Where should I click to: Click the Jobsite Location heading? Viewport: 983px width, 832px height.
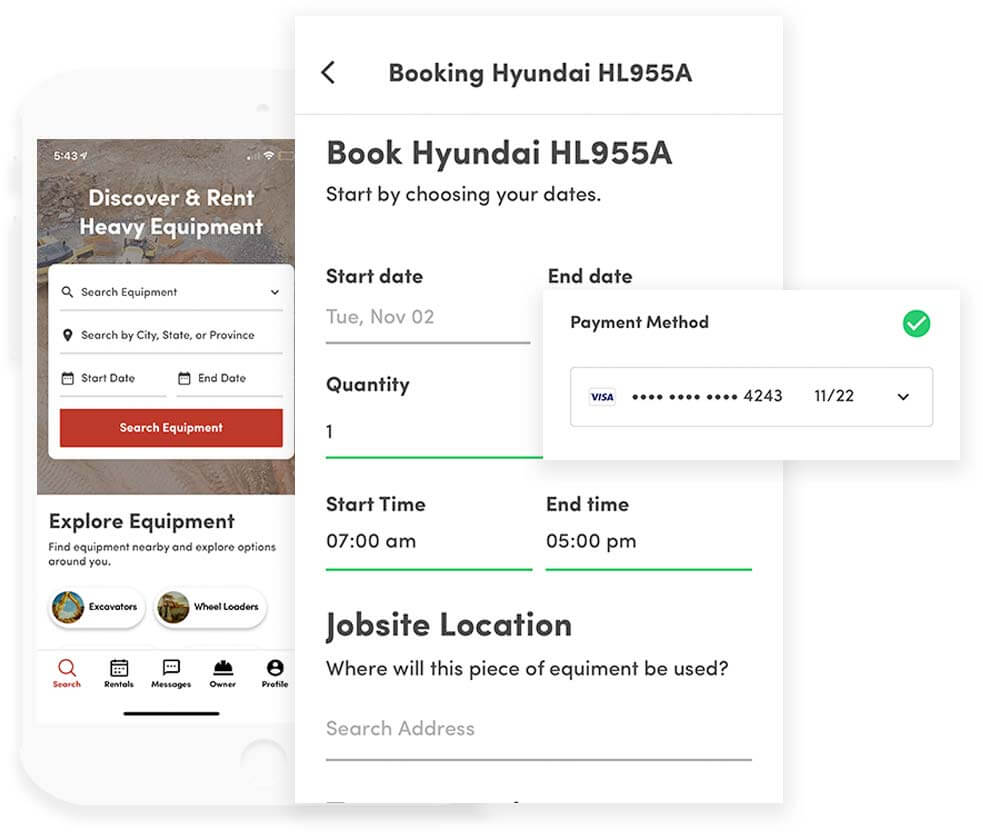[x=449, y=626]
